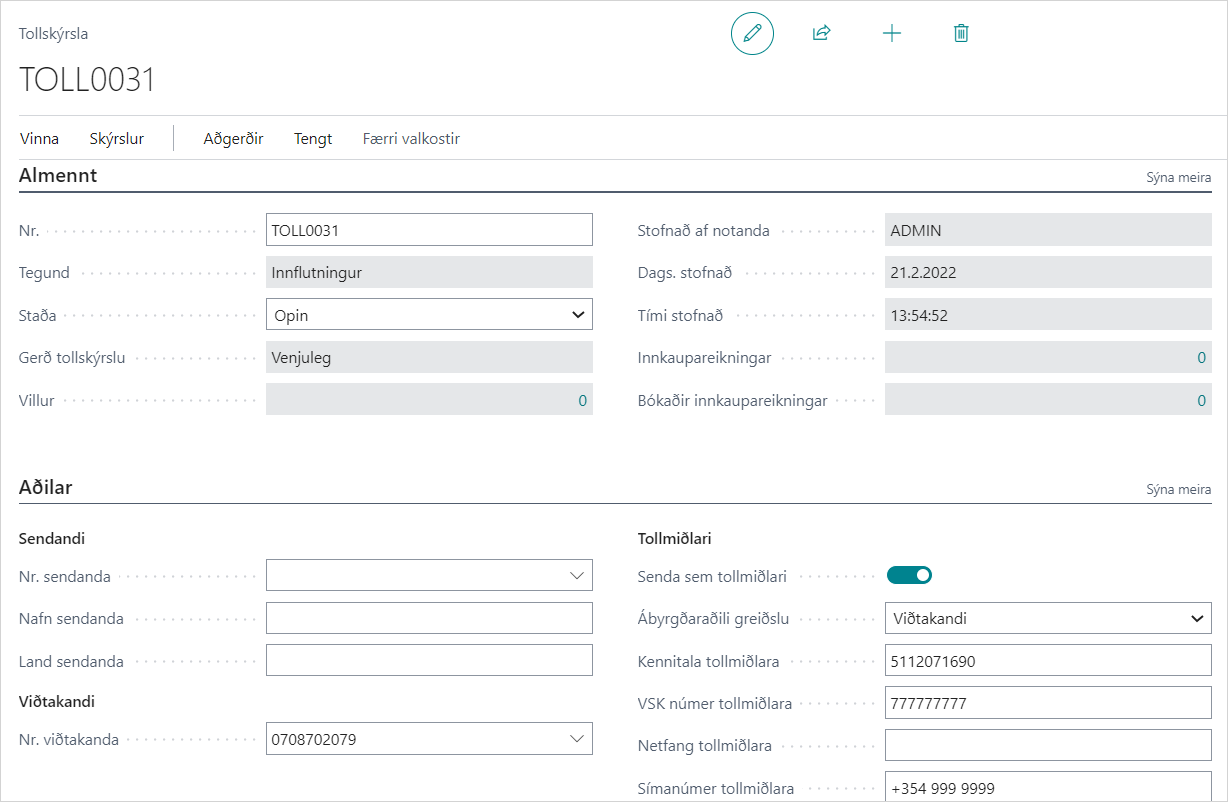Open the Ábyrgðaraðili greiðslu dropdown
1228x802 pixels.
point(1196,618)
